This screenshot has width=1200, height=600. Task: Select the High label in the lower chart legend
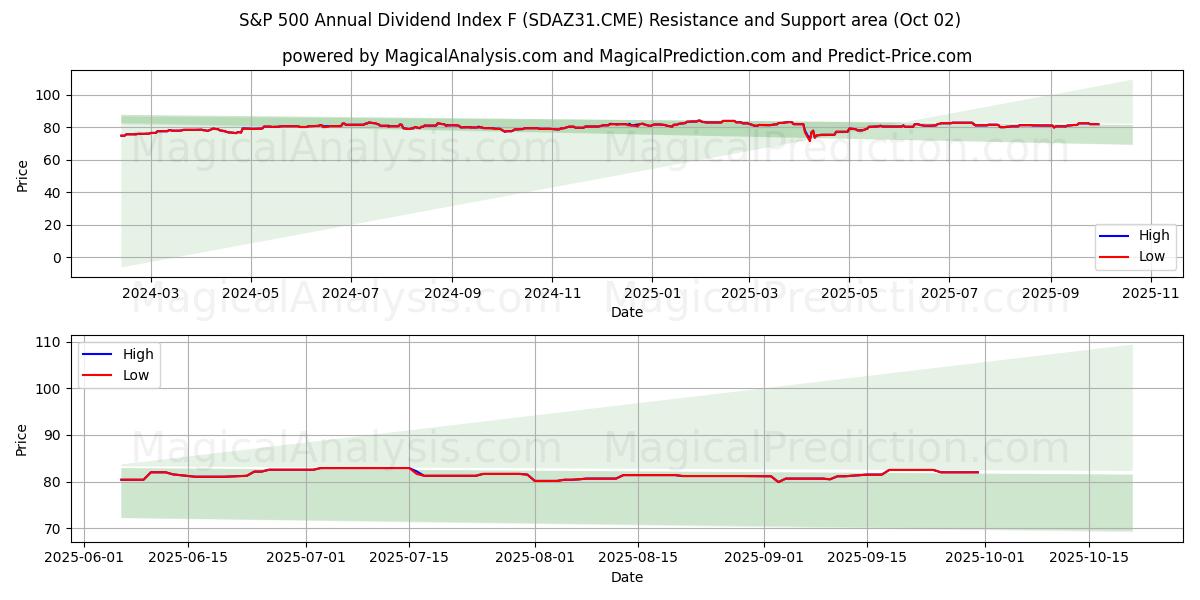(x=138, y=354)
